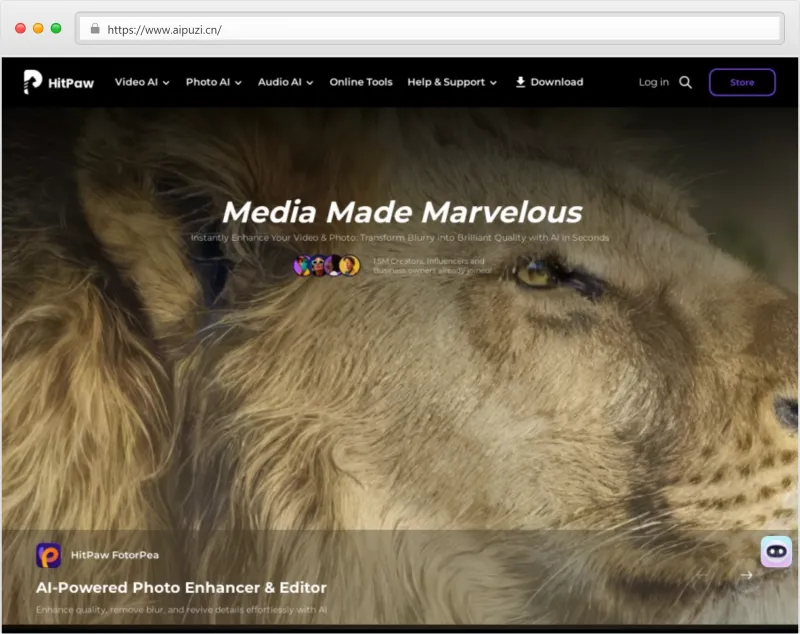Open the Online Tools menu item

pyautogui.click(x=361, y=82)
